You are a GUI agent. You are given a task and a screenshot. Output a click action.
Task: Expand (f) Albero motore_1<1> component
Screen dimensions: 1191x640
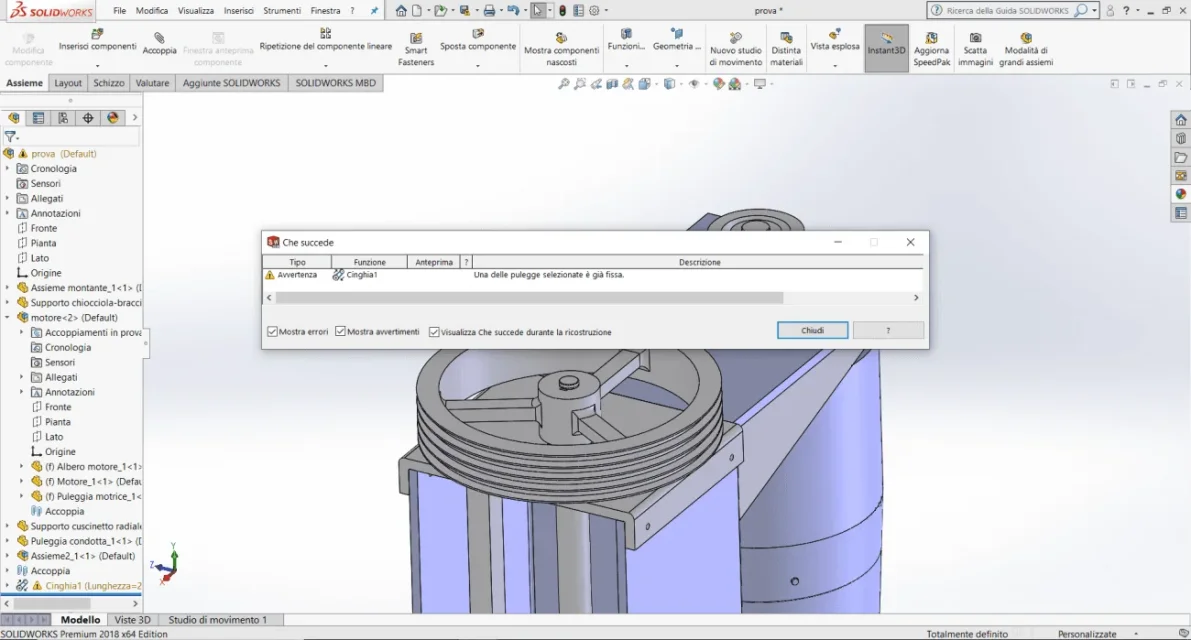pyautogui.click(x=21, y=466)
